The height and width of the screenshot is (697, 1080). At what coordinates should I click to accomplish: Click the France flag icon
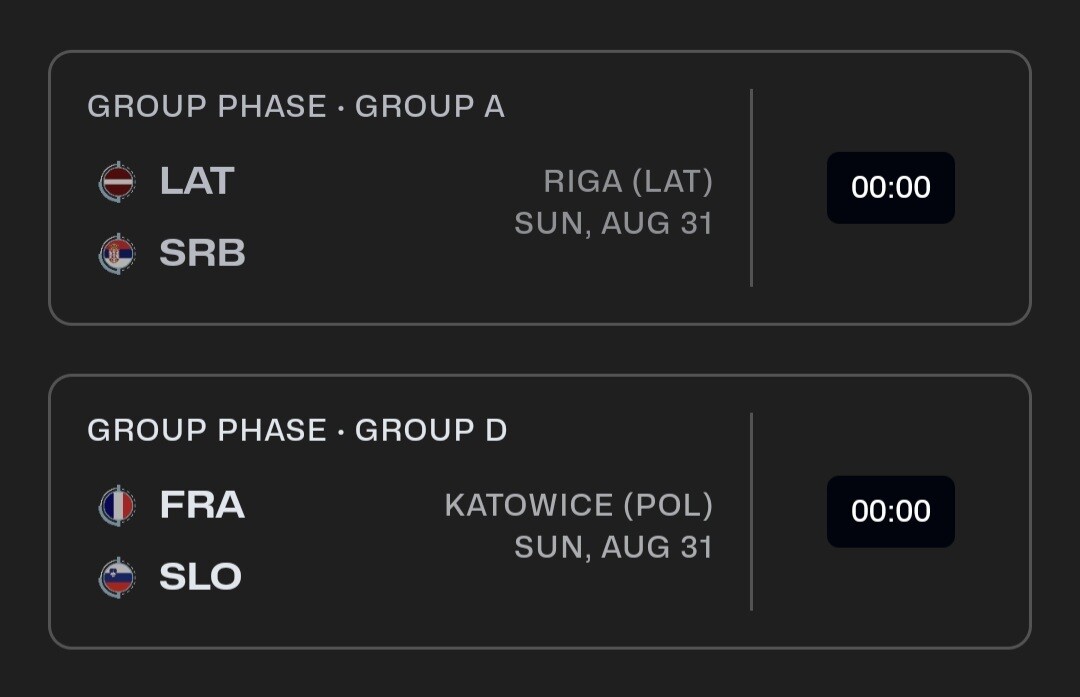point(117,505)
